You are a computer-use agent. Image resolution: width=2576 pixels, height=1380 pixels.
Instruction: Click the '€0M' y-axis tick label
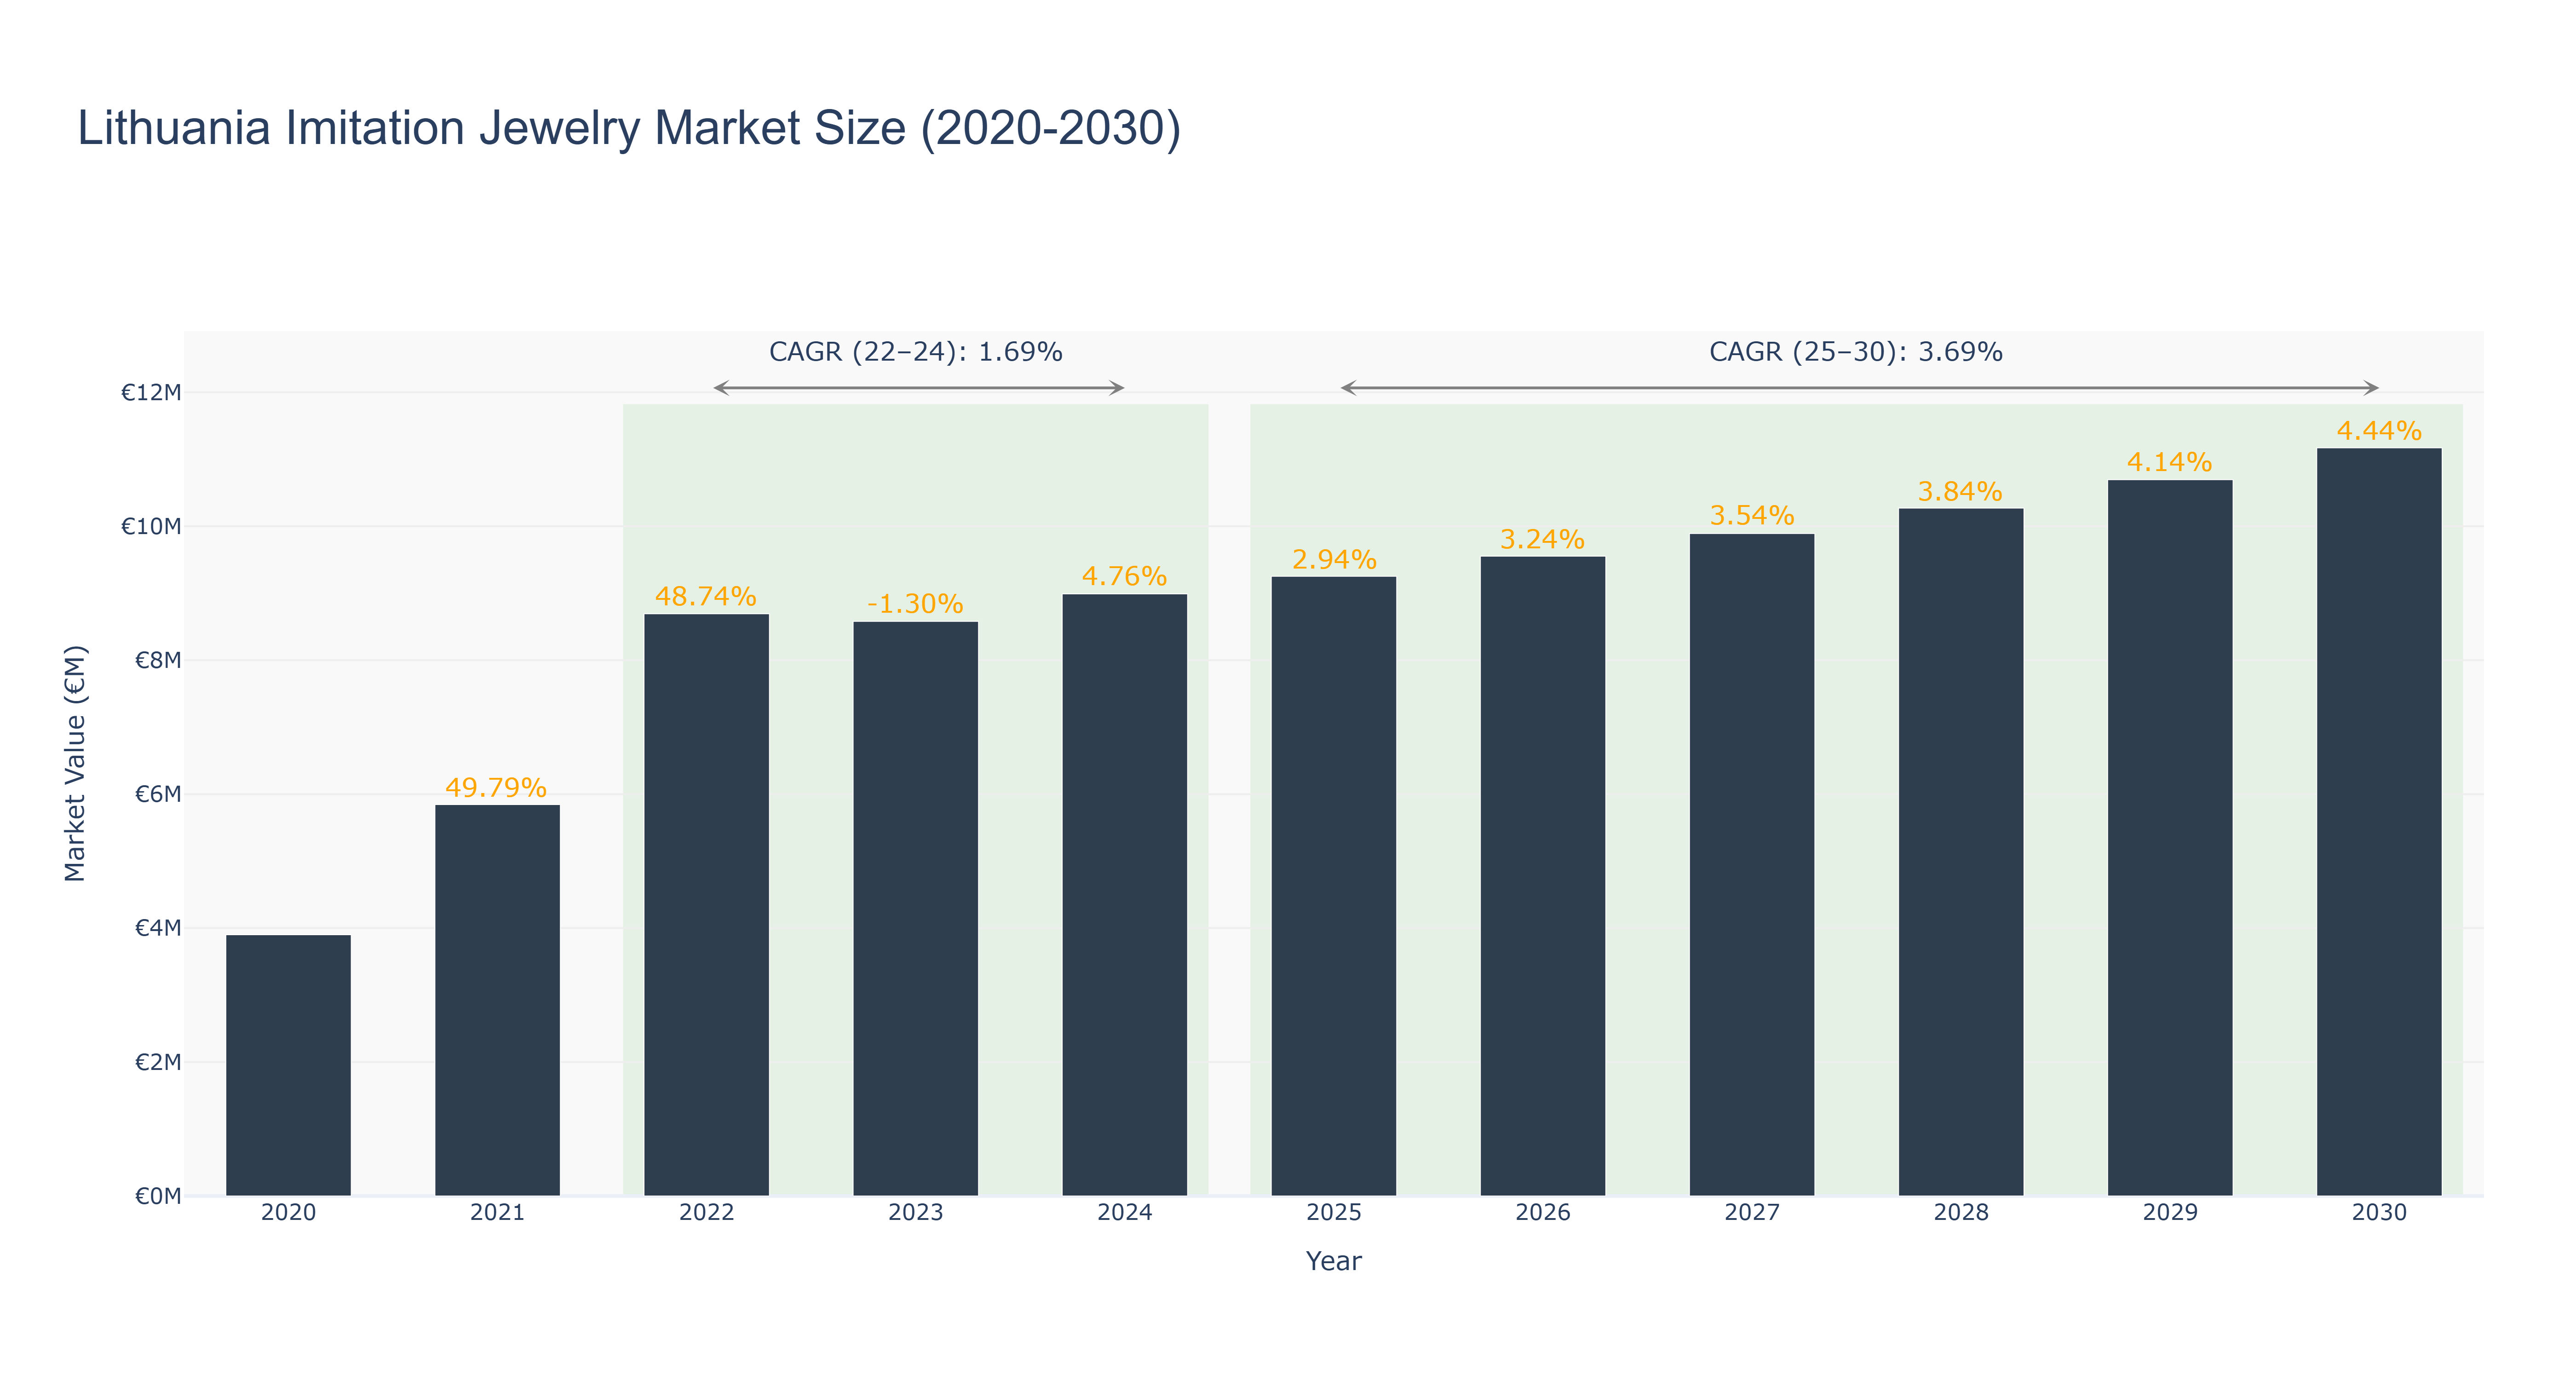coord(158,1196)
